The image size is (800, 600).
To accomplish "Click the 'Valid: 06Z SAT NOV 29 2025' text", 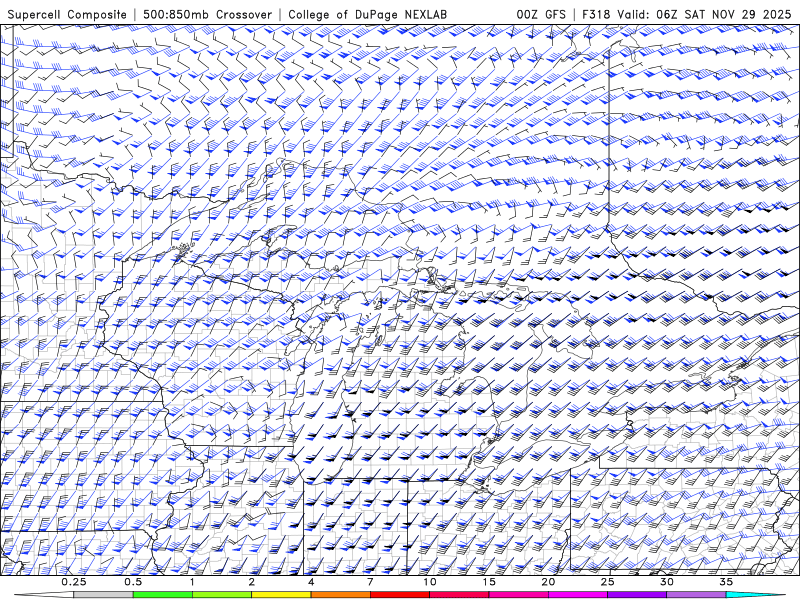I will tap(704, 14).
